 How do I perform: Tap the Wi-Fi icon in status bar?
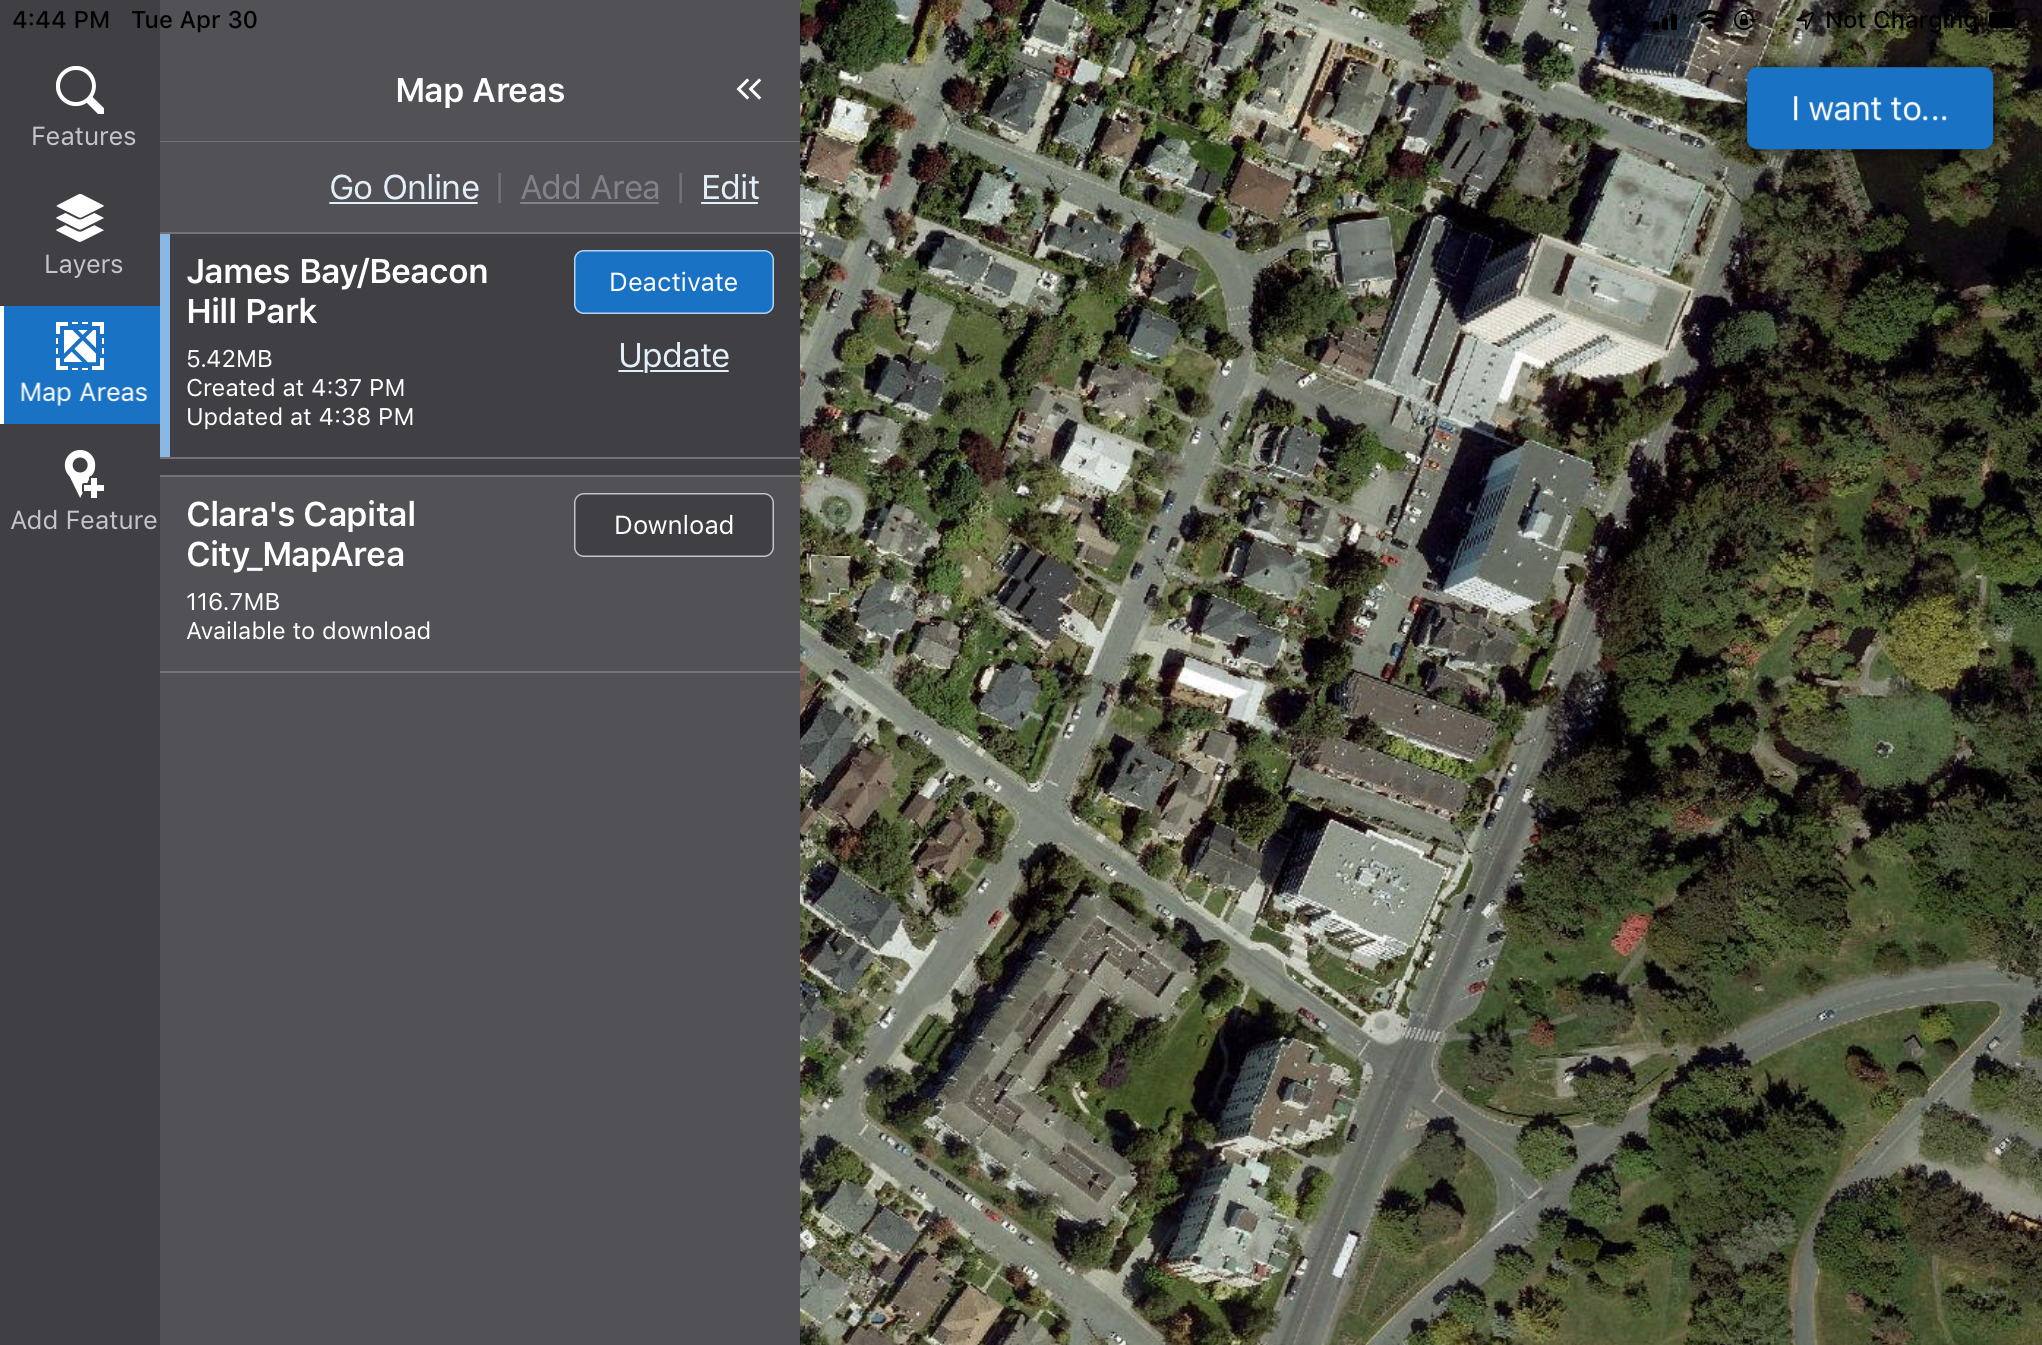(1711, 19)
